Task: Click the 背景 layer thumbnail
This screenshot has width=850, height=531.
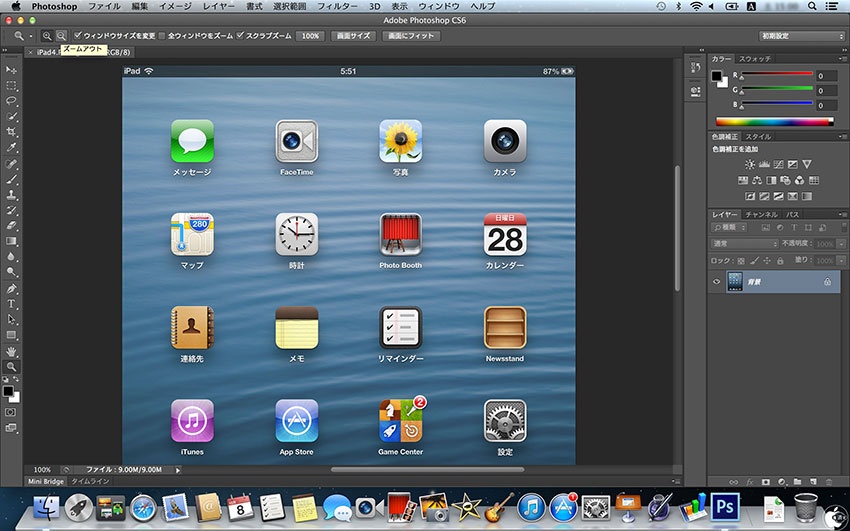Action: pos(735,282)
